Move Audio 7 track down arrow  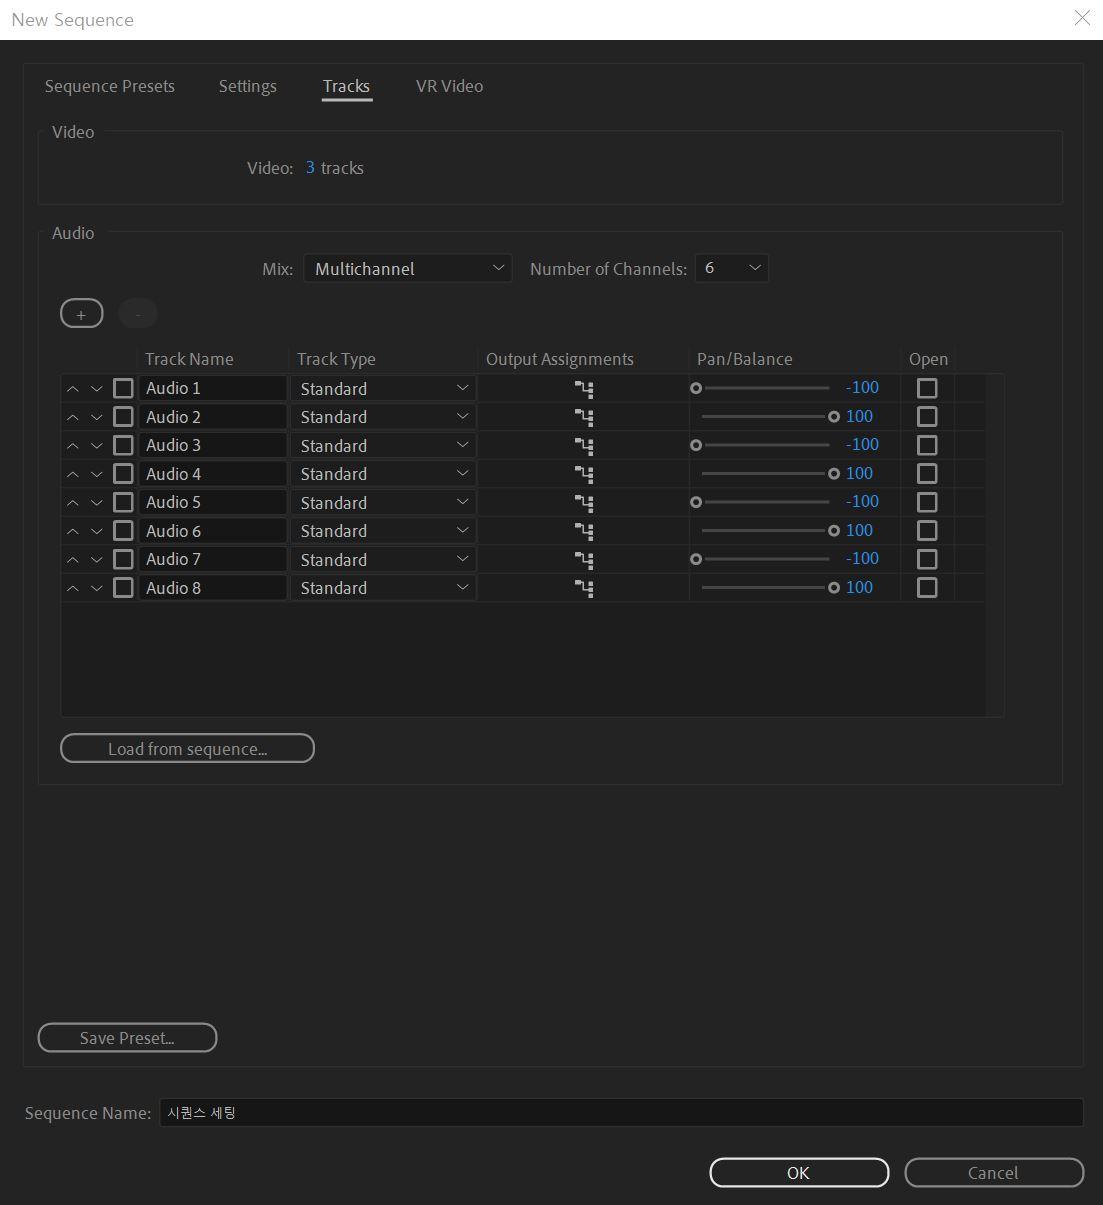97,560
